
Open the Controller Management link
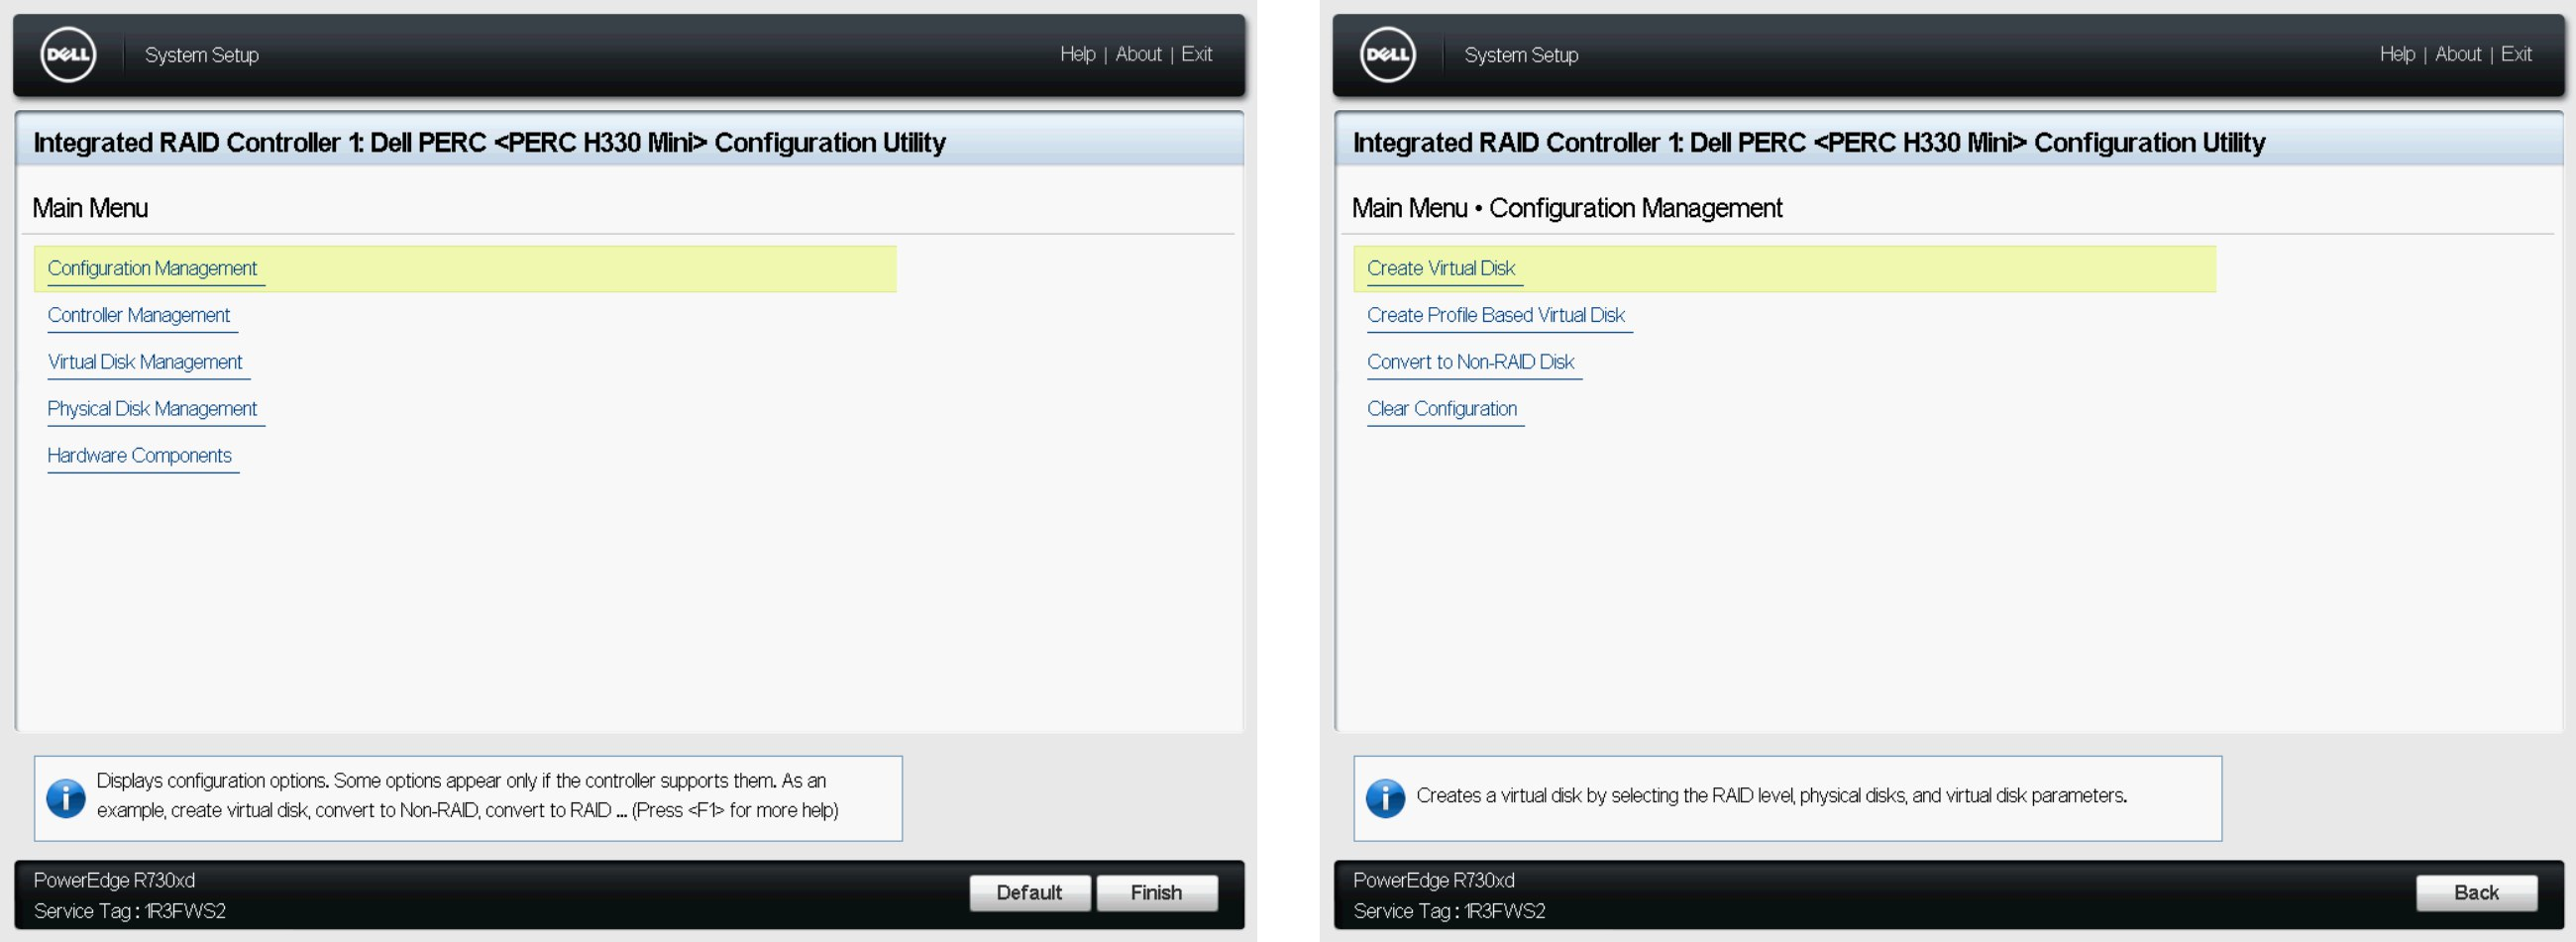139,315
